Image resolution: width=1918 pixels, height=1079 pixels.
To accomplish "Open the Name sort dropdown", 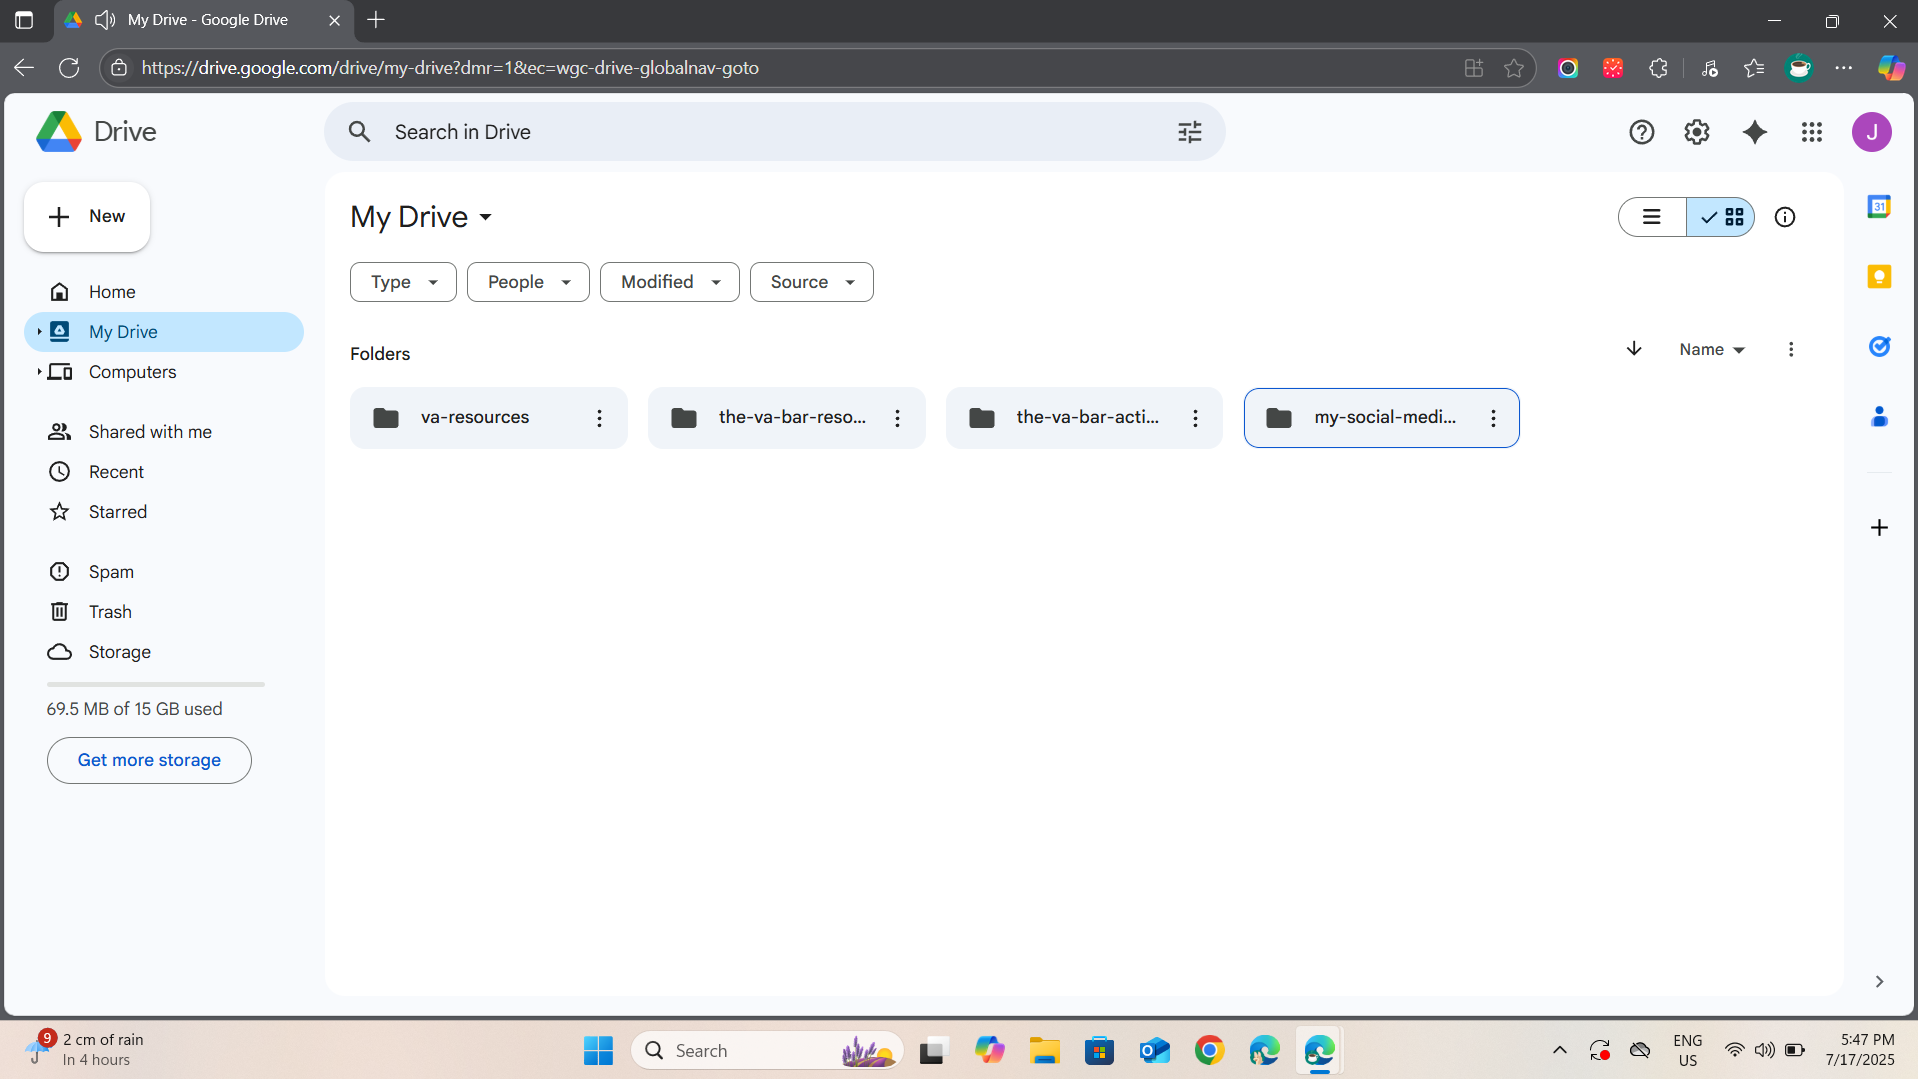I will coord(1712,349).
